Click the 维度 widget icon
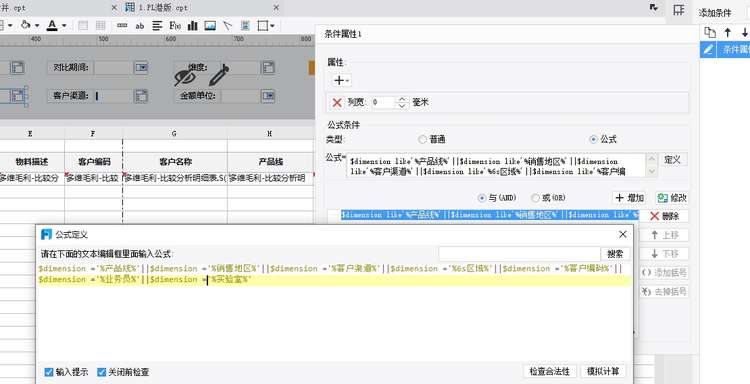 pos(268,67)
